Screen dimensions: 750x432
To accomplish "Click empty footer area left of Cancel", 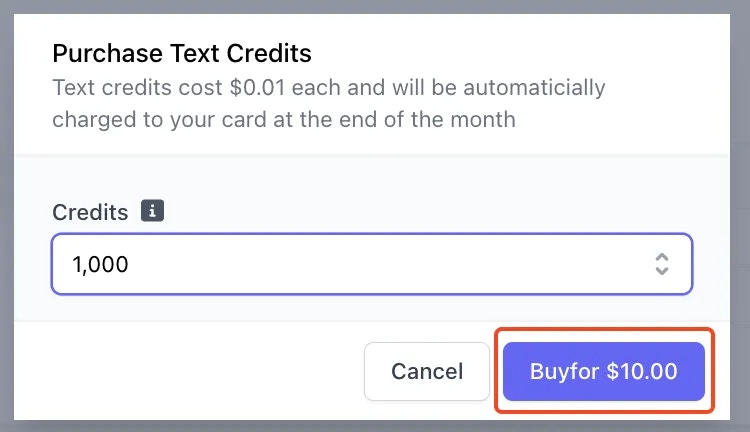I will (x=189, y=371).
